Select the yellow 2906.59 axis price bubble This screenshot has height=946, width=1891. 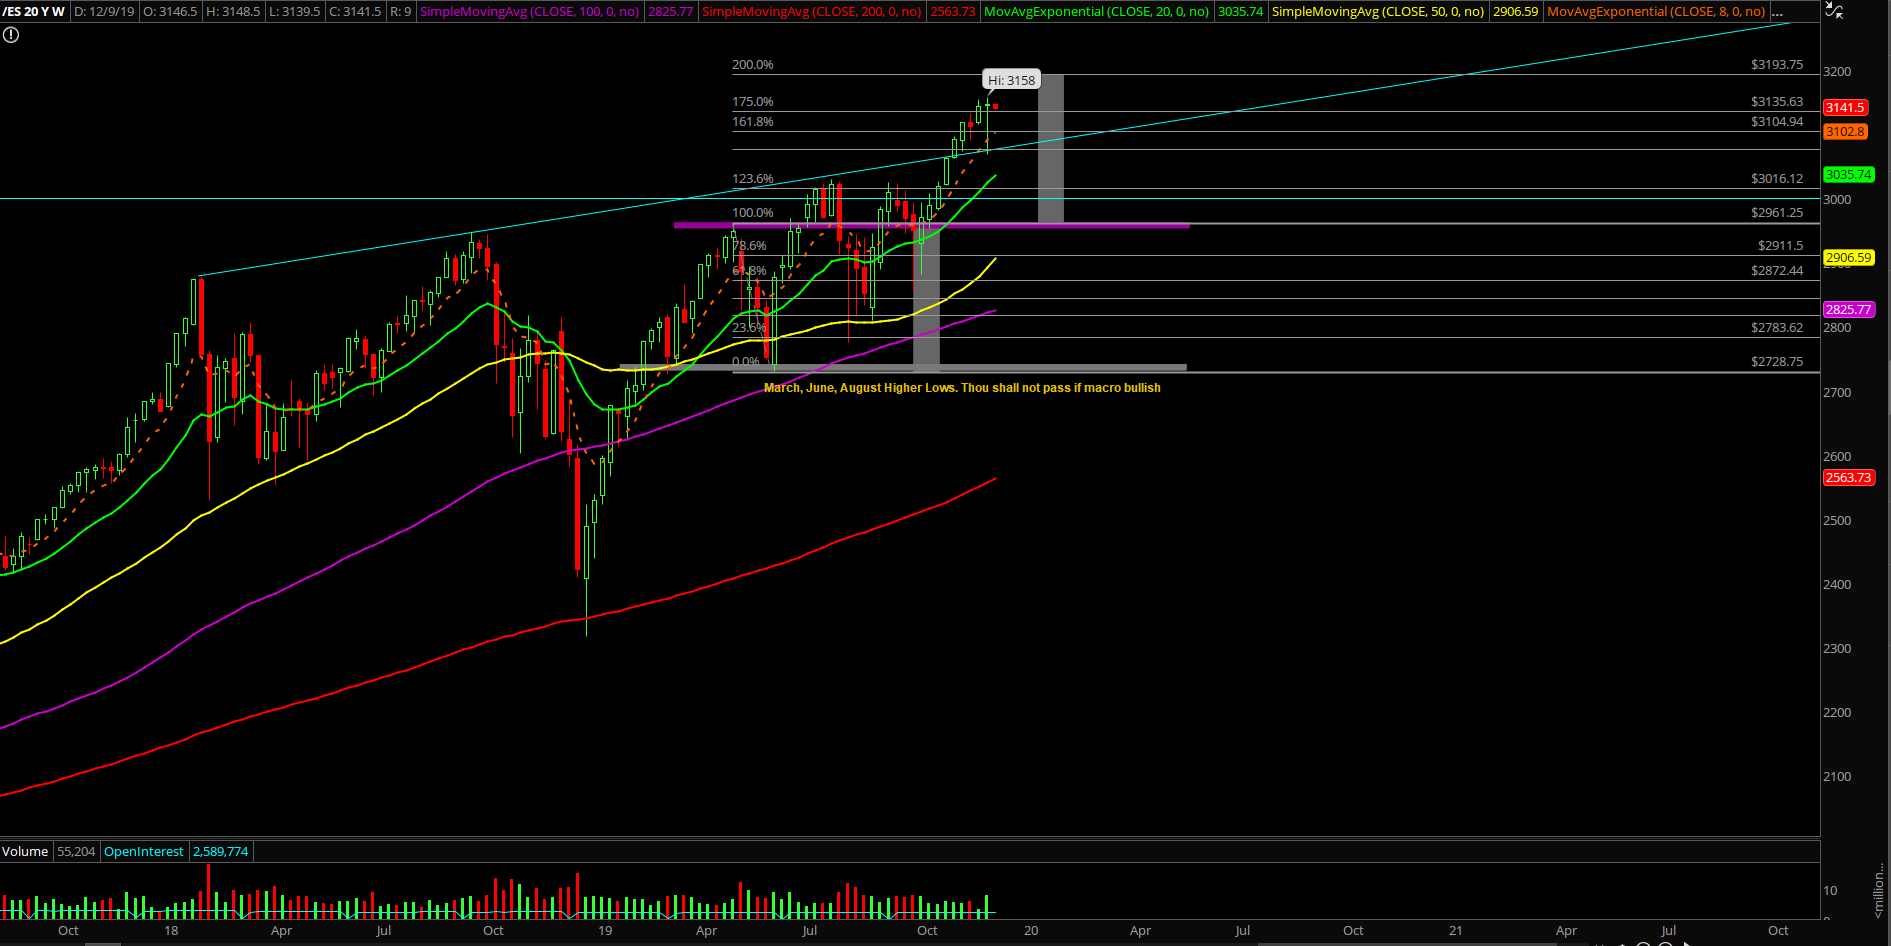click(x=1848, y=257)
